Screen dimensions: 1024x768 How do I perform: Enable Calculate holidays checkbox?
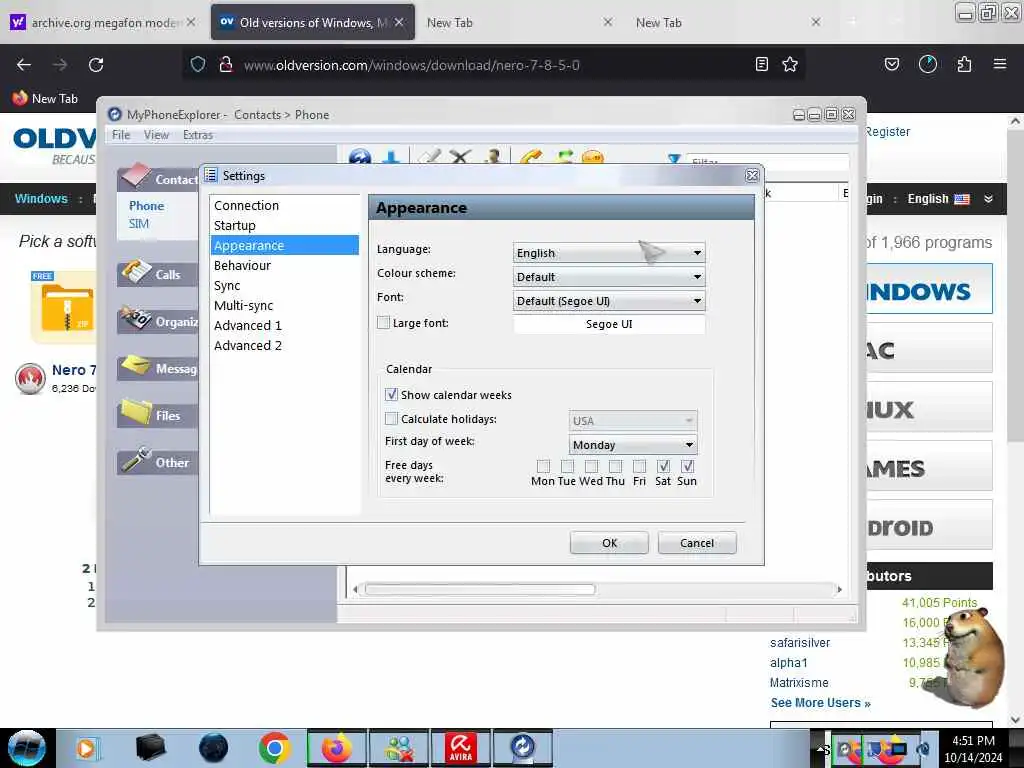coord(391,419)
